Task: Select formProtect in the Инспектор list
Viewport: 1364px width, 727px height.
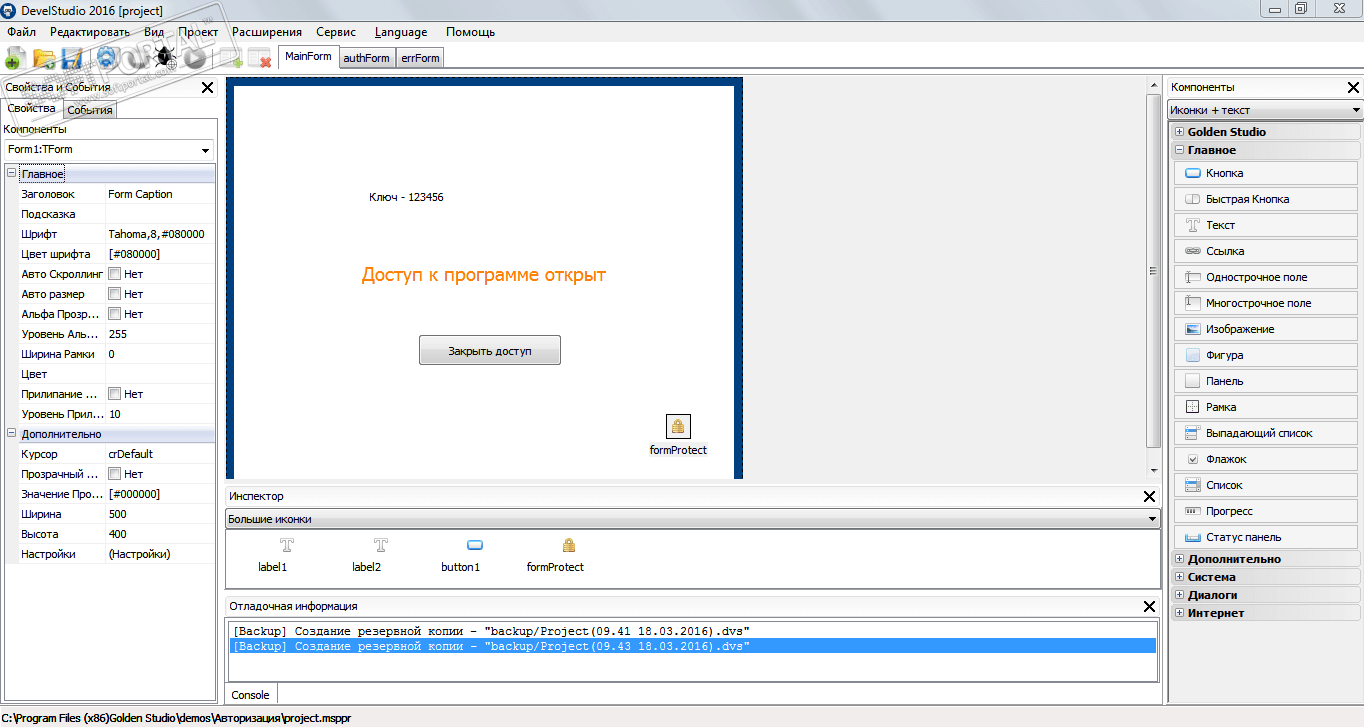Action: tap(555, 555)
